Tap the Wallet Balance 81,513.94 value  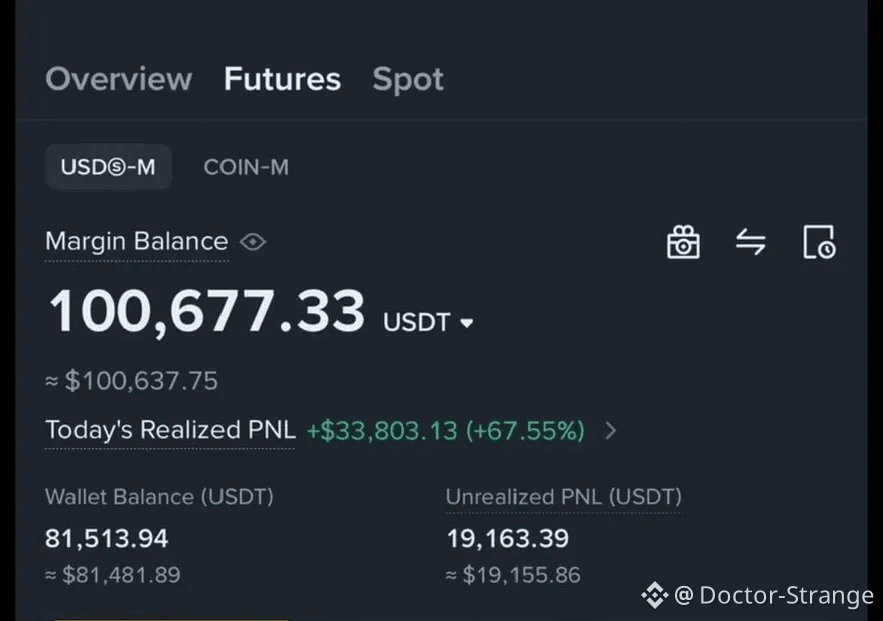106,538
